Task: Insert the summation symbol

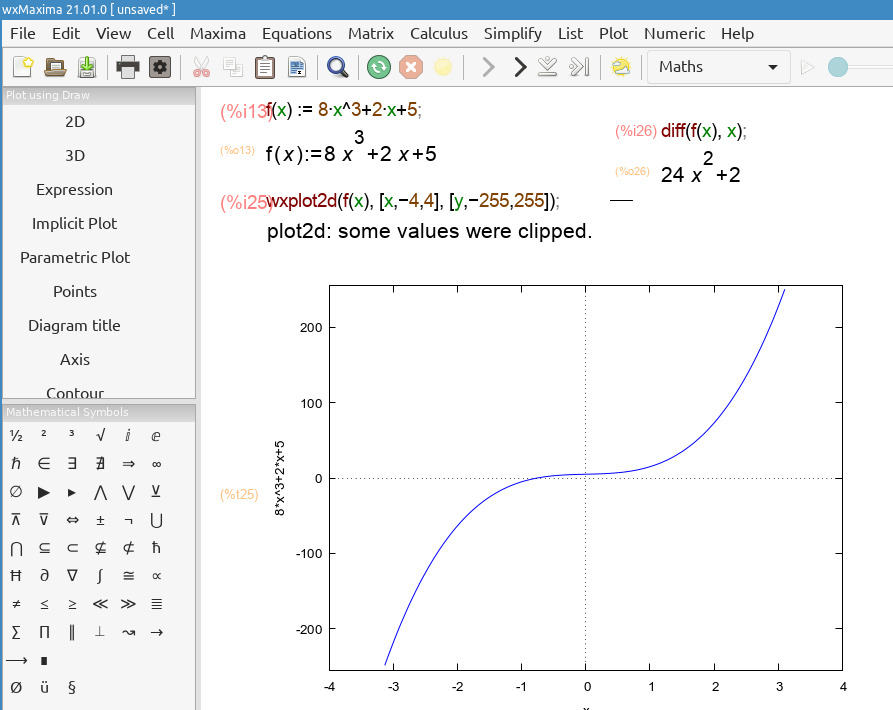Action: point(15,631)
